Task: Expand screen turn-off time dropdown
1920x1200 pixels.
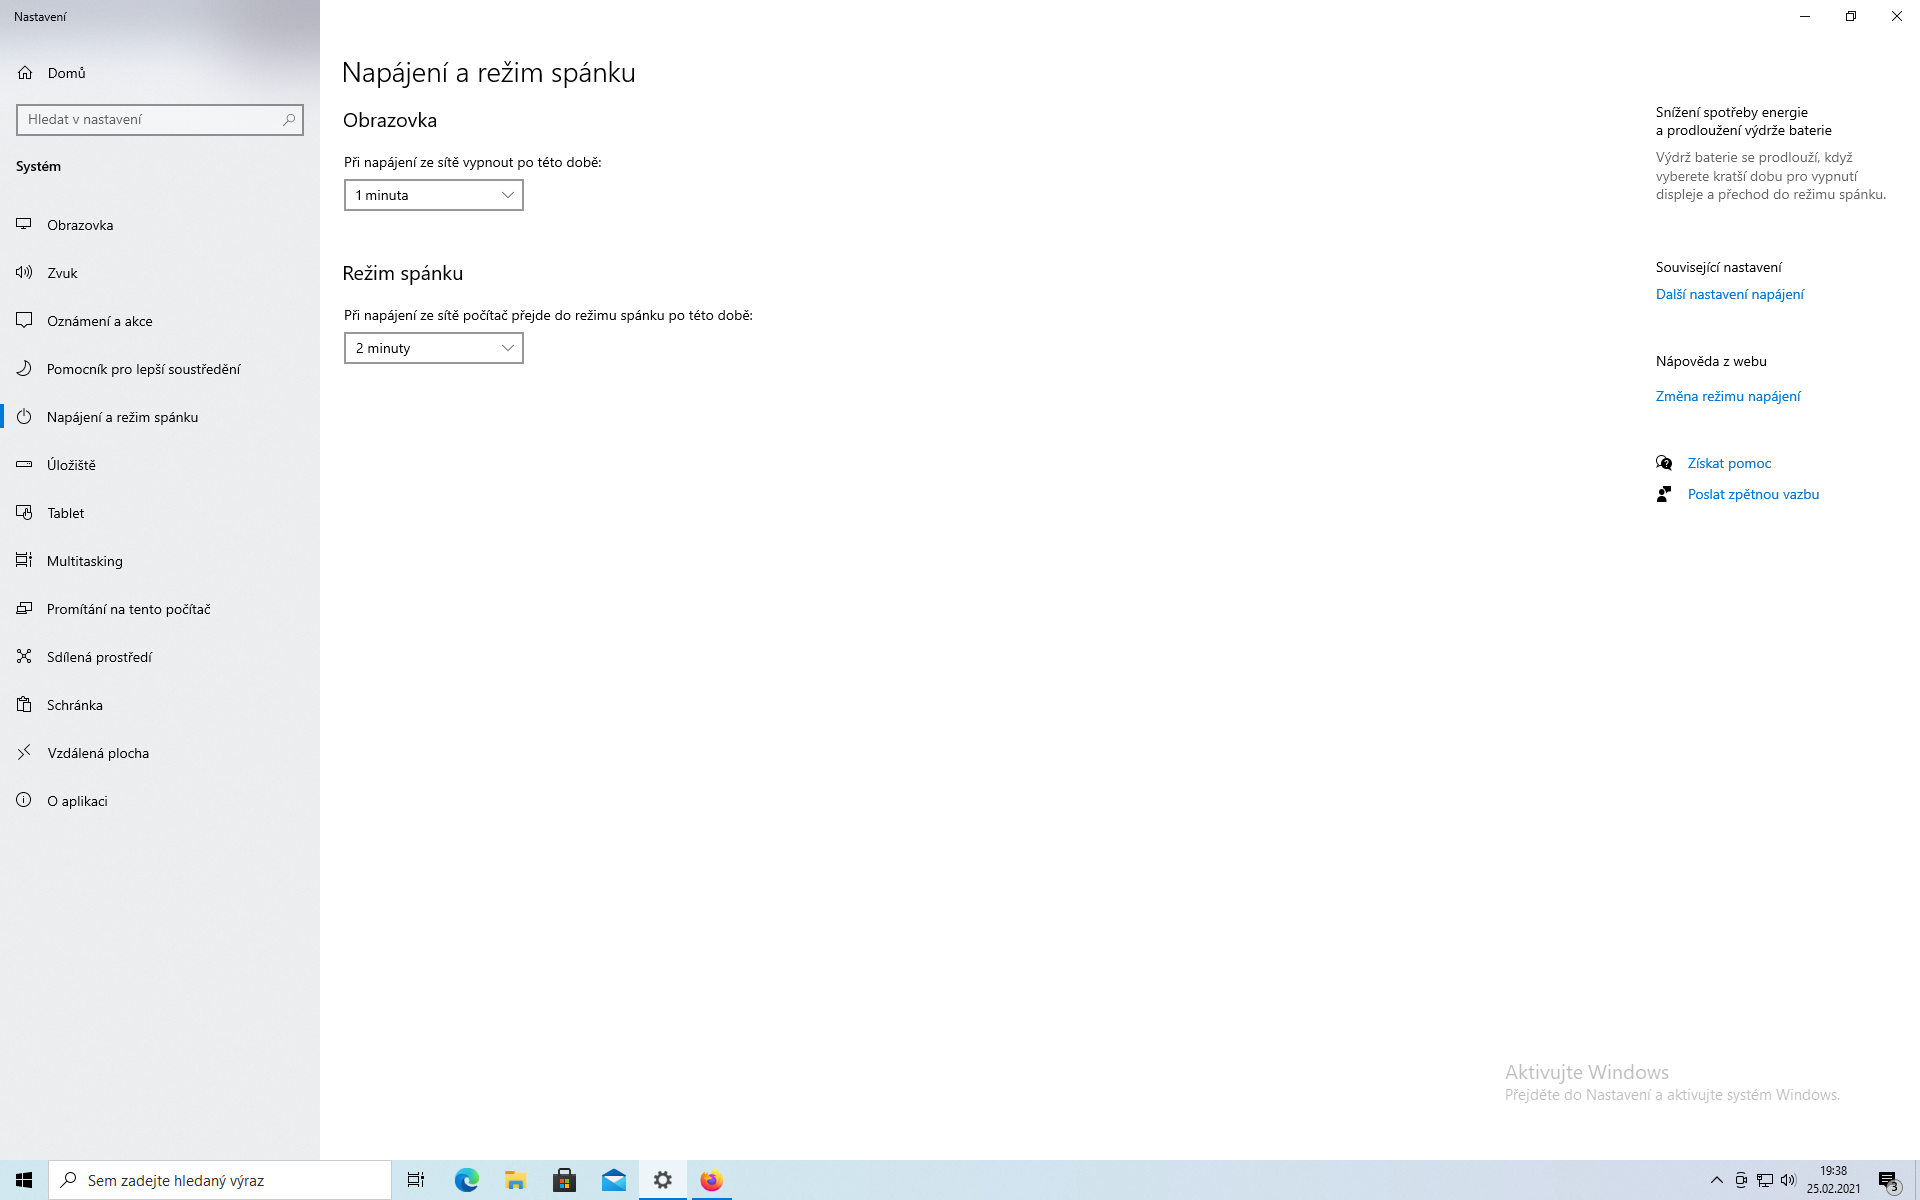Action: (433, 195)
